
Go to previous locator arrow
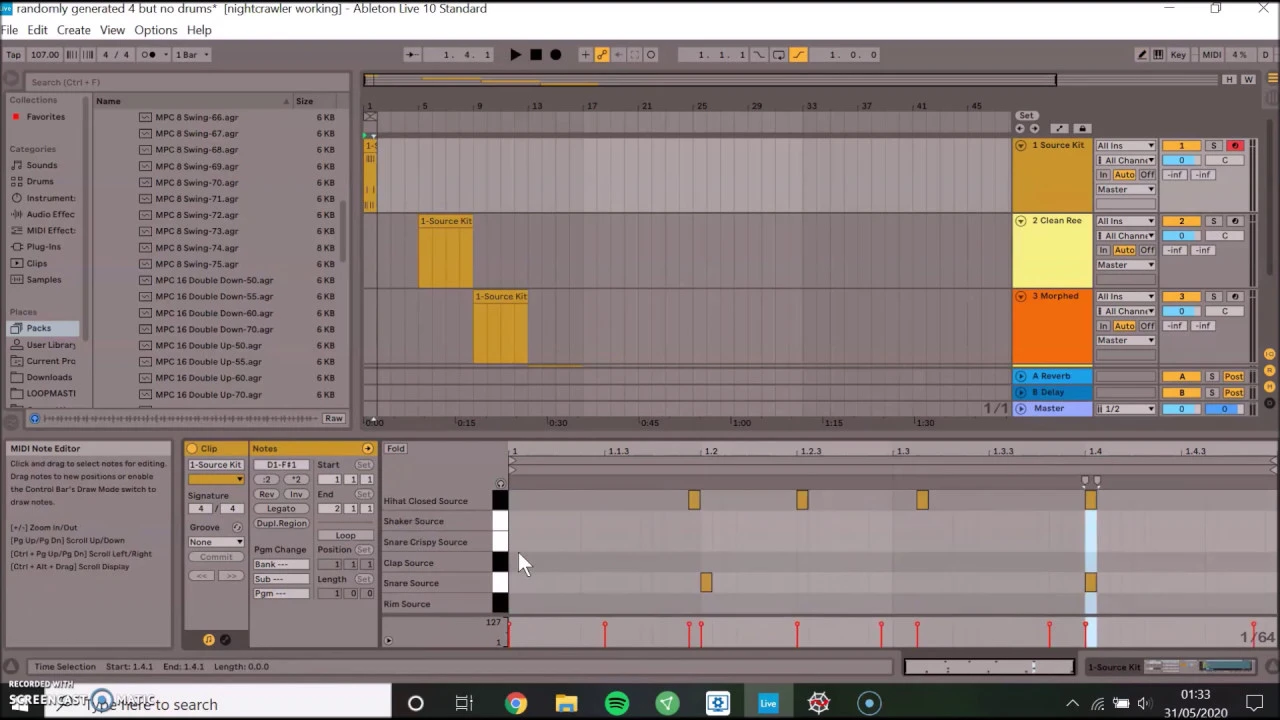[1020, 129]
